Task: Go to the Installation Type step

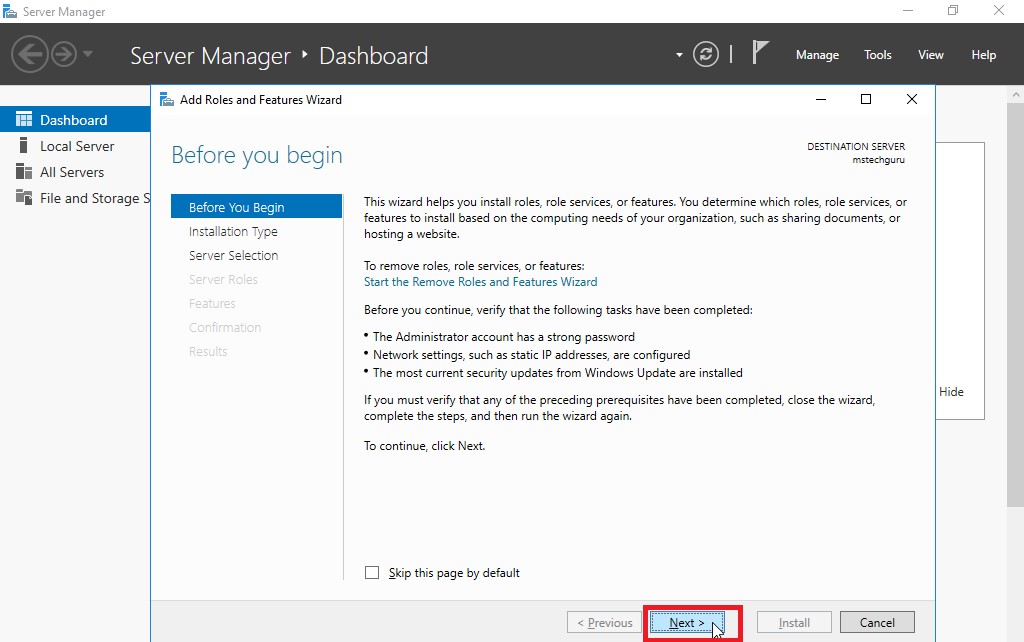Action: (233, 231)
